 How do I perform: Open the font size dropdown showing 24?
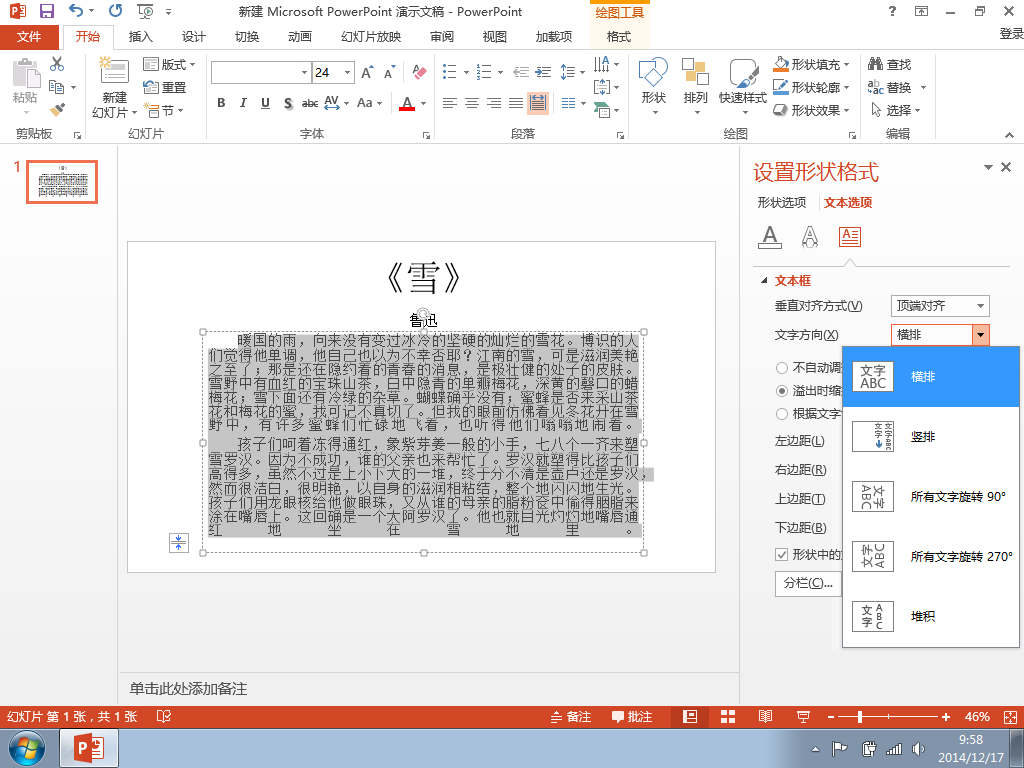[x=348, y=72]
